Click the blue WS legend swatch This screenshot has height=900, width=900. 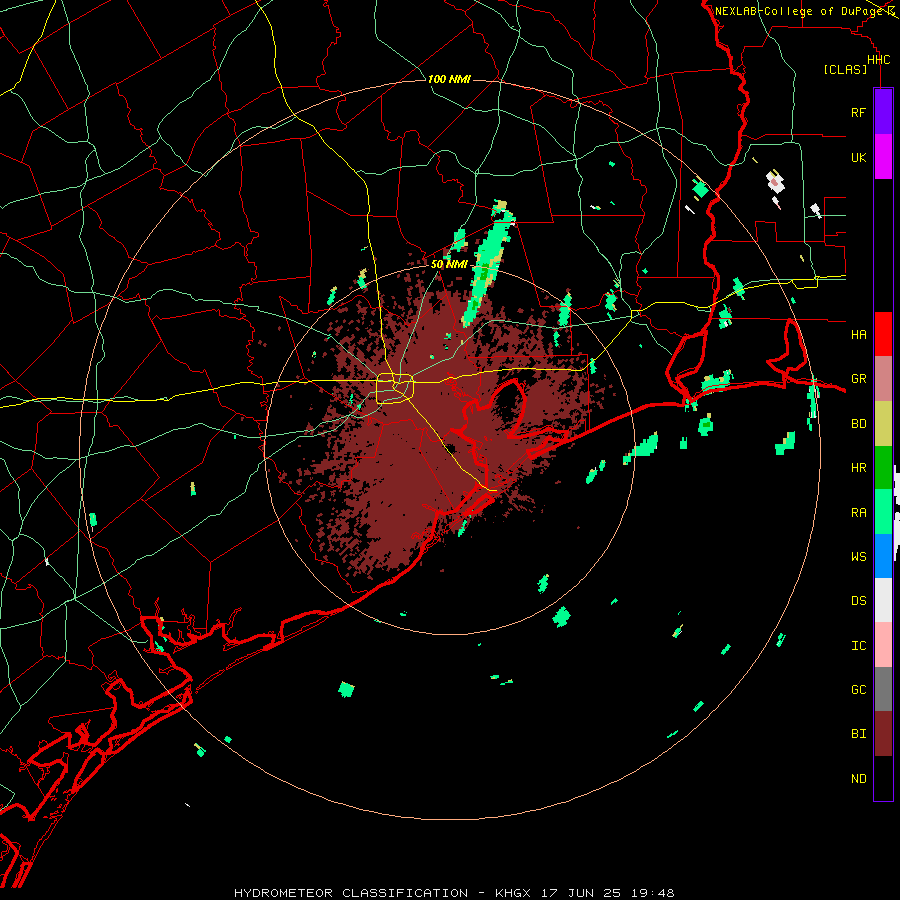click(x=883, y=556)
